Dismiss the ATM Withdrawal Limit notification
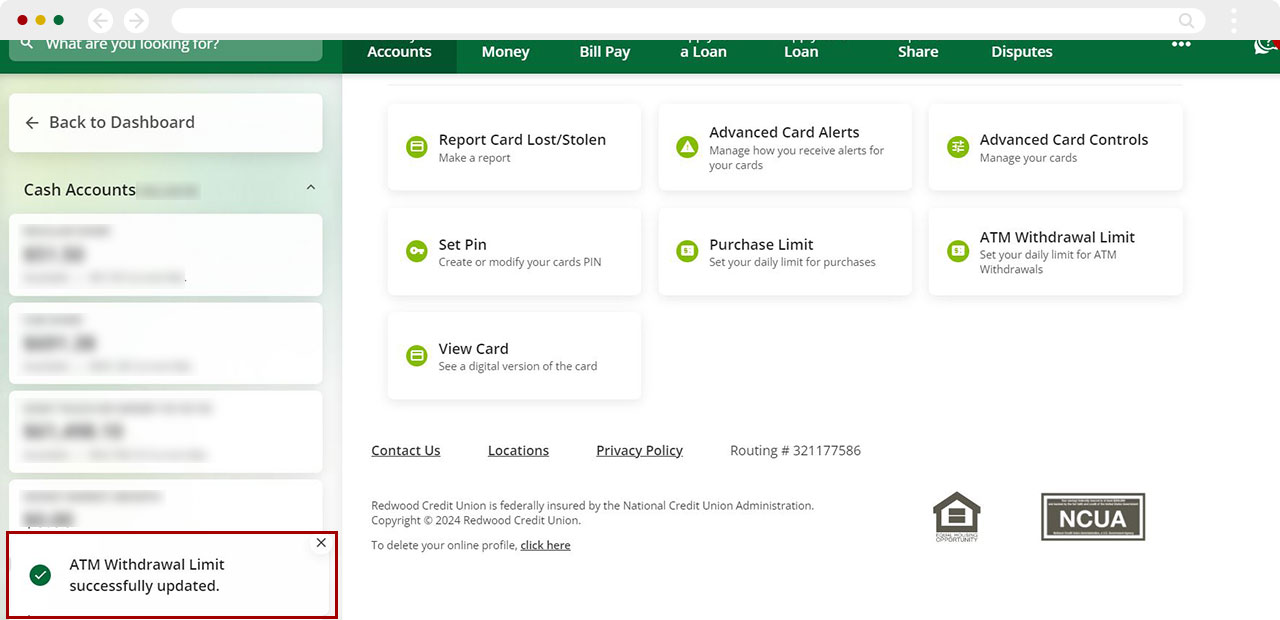1280x620 pixels. pyautogui.click(x=321, y=543)
